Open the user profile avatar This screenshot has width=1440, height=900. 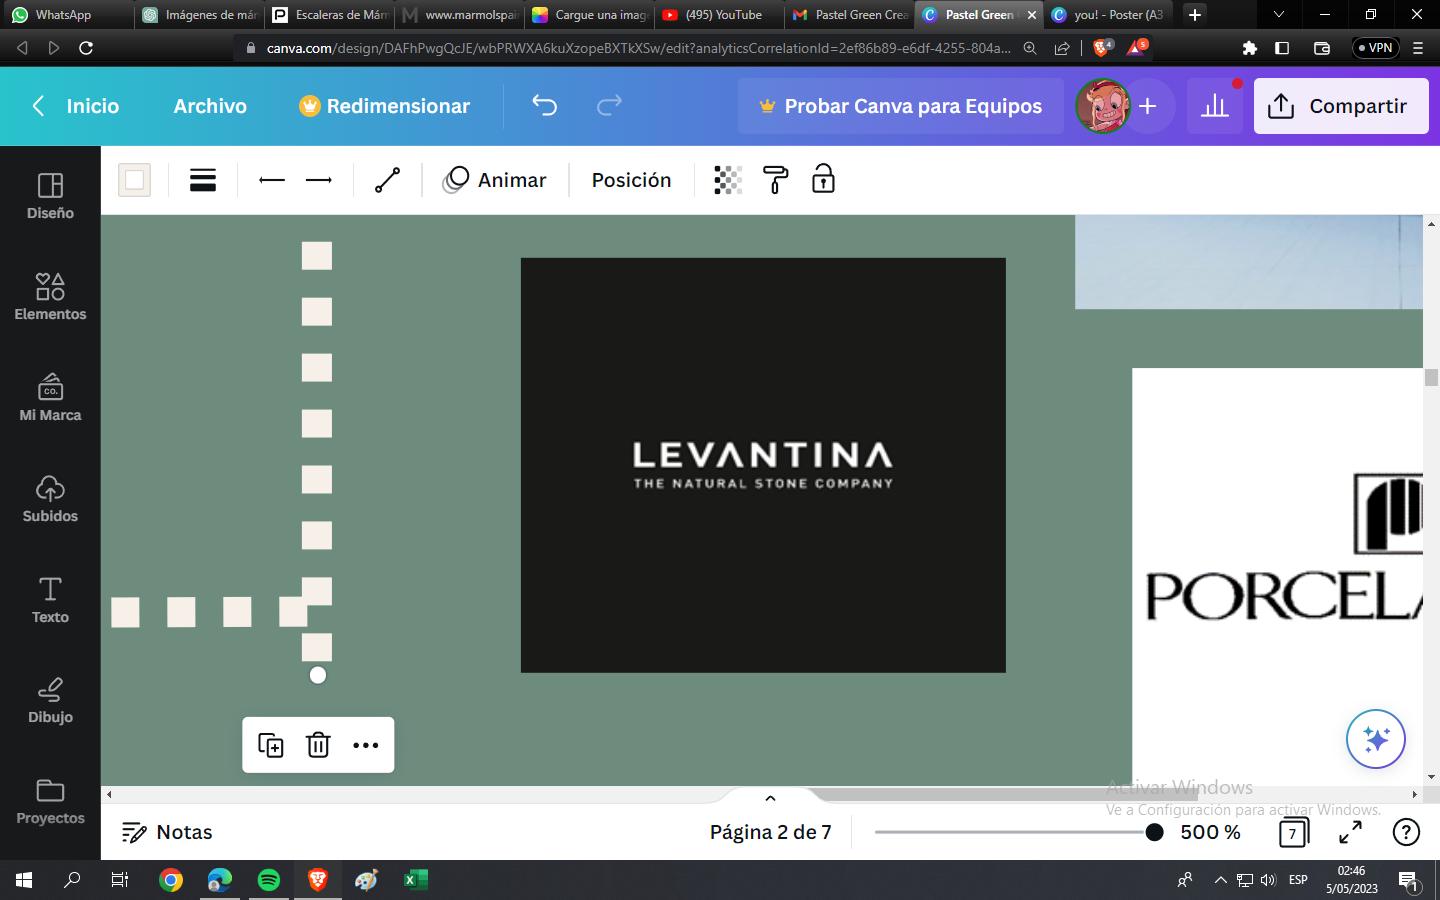tap(1102, 106)
